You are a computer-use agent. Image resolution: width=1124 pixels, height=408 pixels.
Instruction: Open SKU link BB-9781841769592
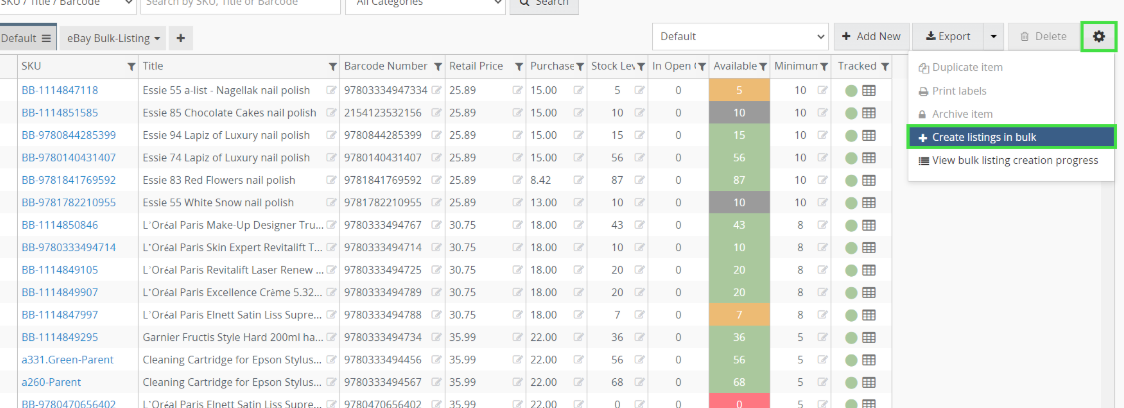click(69, 180)
